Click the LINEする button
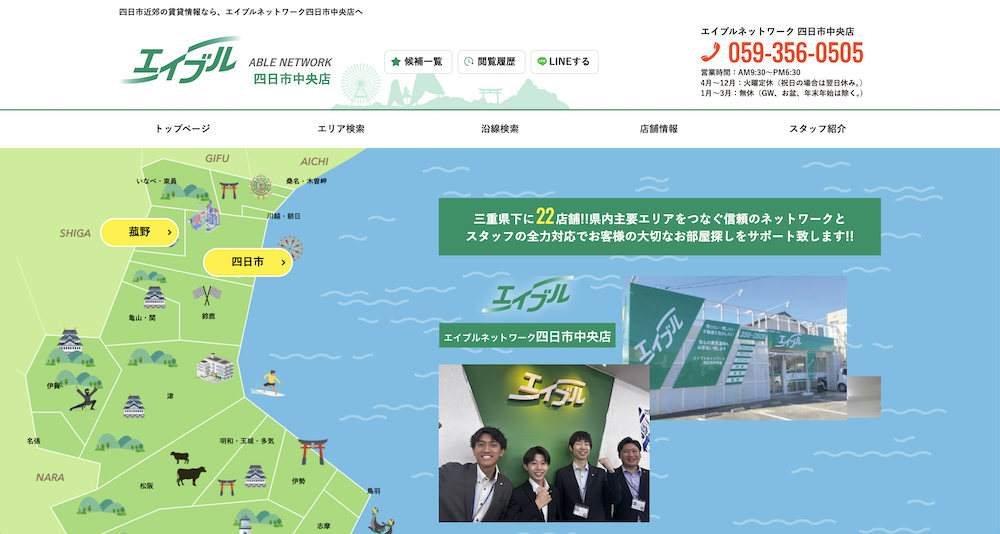 (x=564, y=62)
